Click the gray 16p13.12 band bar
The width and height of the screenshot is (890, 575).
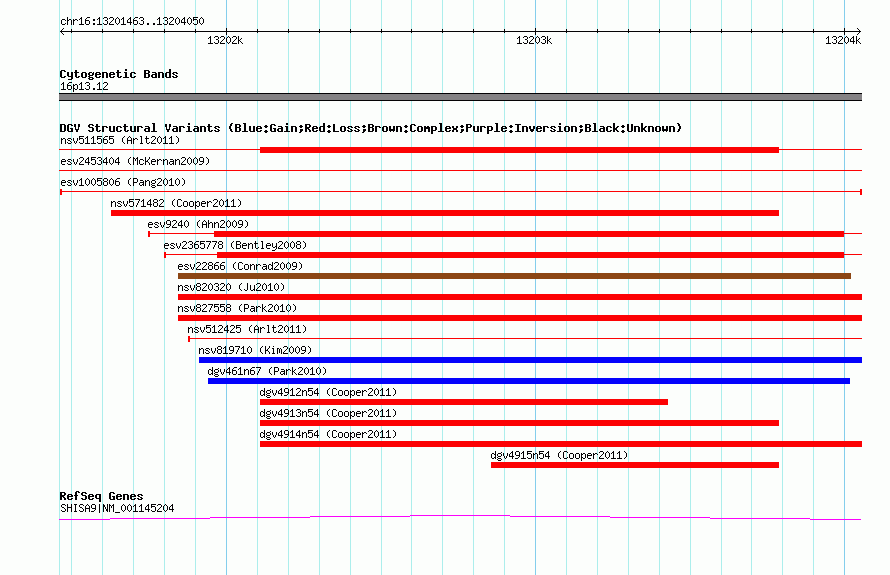click(x=460, y=97)
